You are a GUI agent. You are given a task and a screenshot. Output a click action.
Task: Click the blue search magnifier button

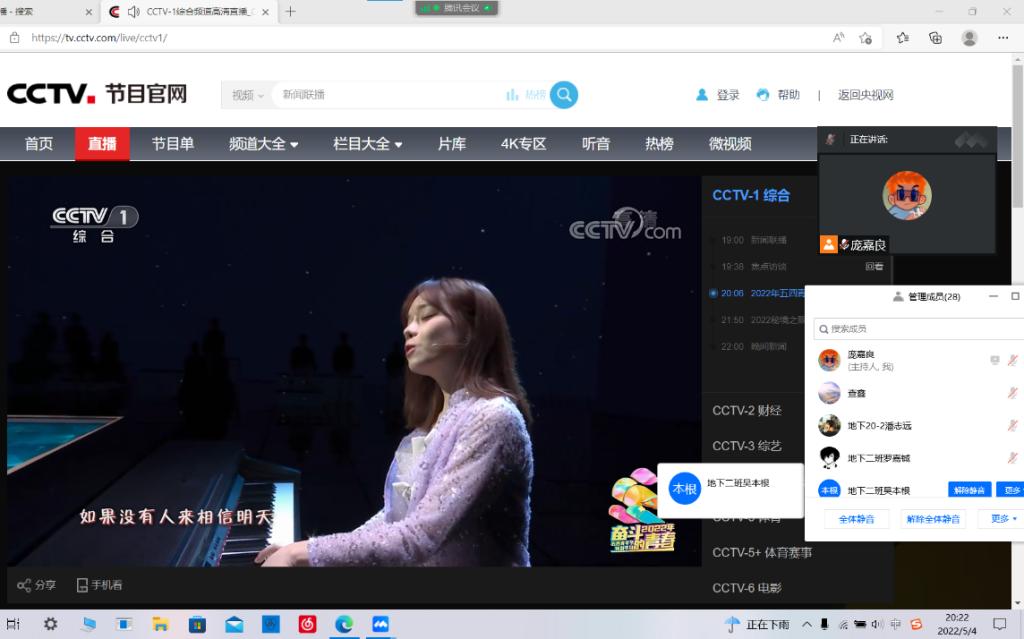(564, 95)
